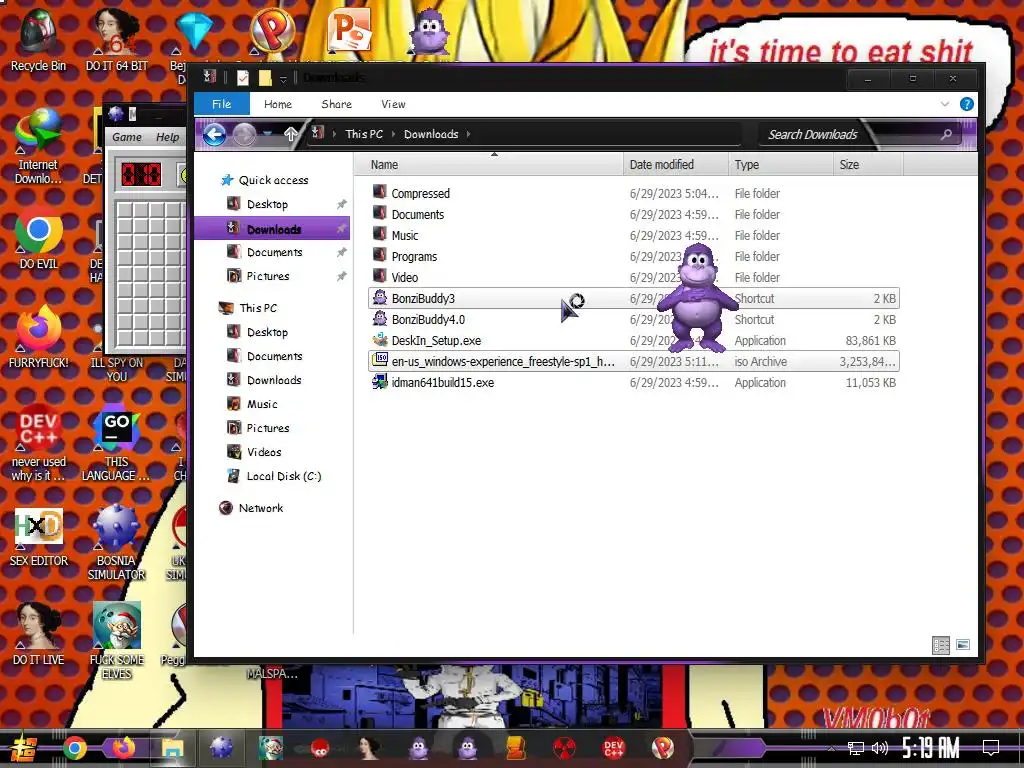Open the Share ribbon tab
Viewport: 1024px width, 768px height.
[336, 104]
